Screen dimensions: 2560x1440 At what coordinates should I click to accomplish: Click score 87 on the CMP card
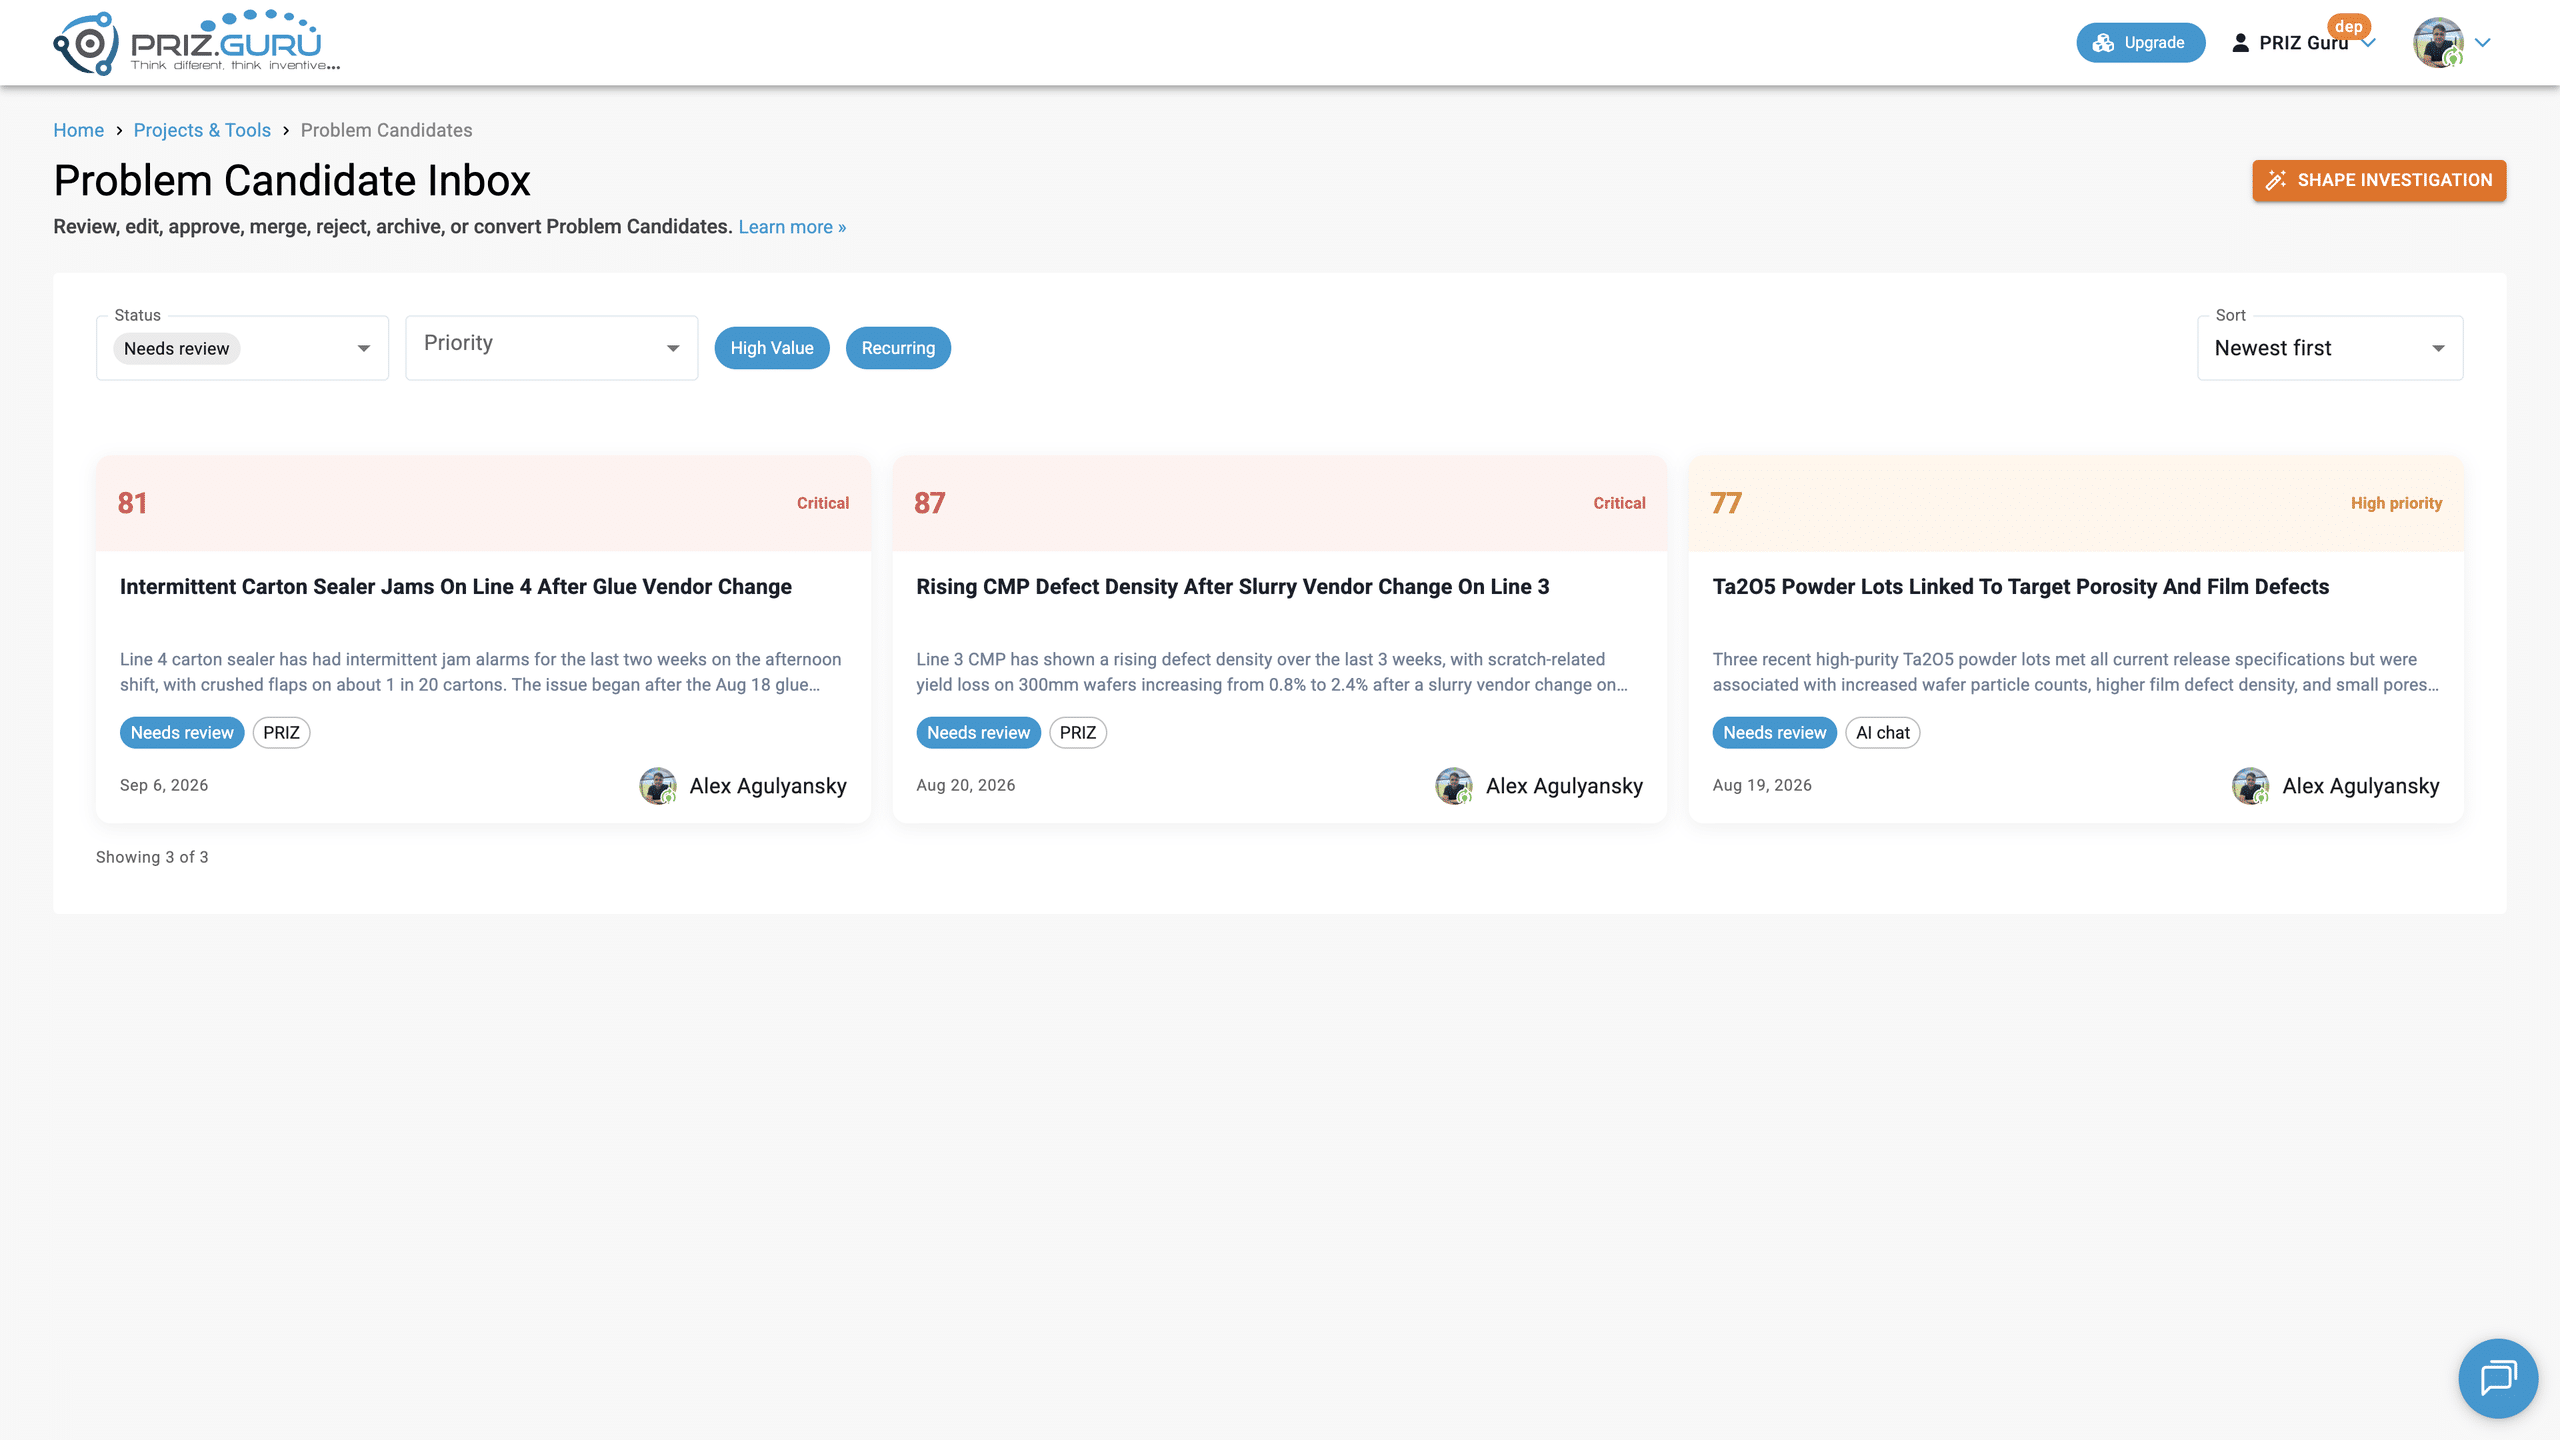pyautogui.click(x=929, y=503)
